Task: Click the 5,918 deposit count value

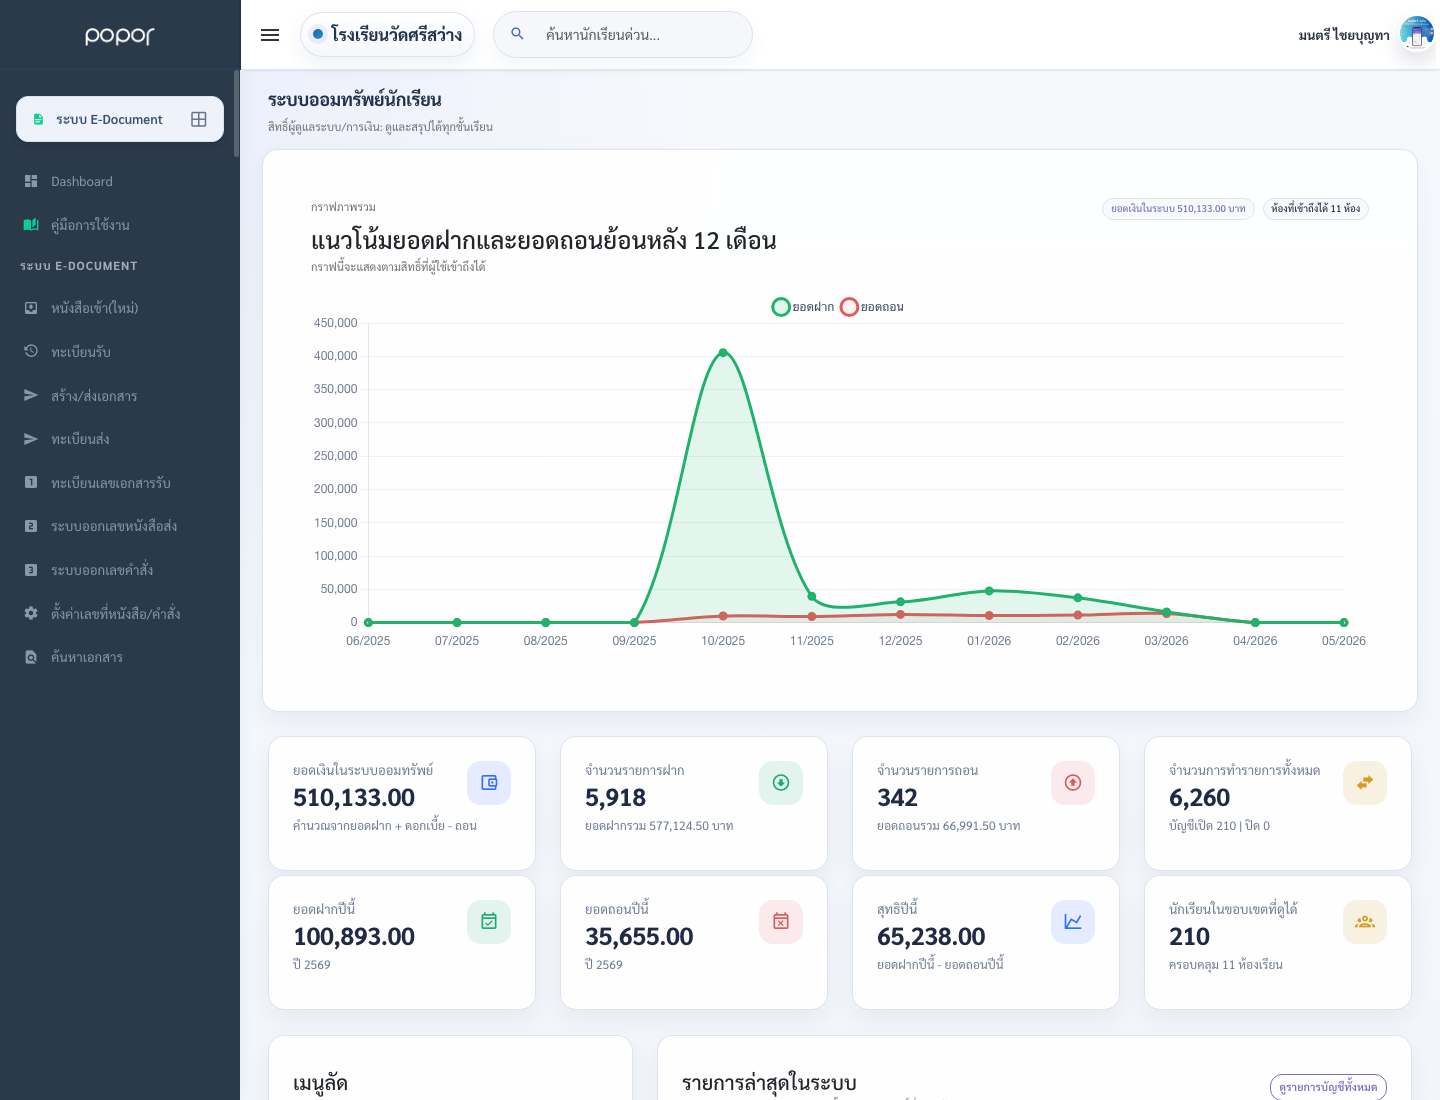Action: [x=615, y=798]
